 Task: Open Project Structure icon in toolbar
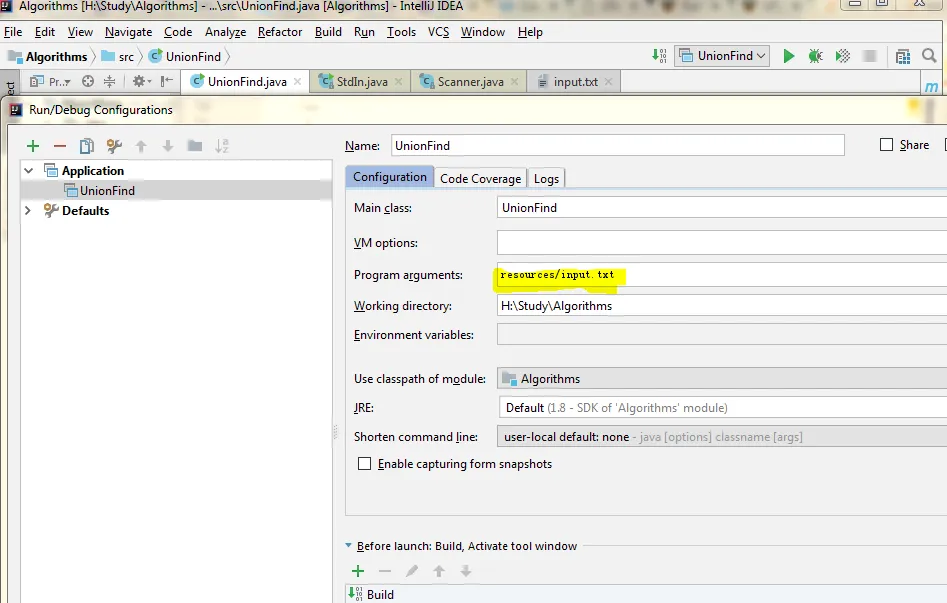(903, 56)
